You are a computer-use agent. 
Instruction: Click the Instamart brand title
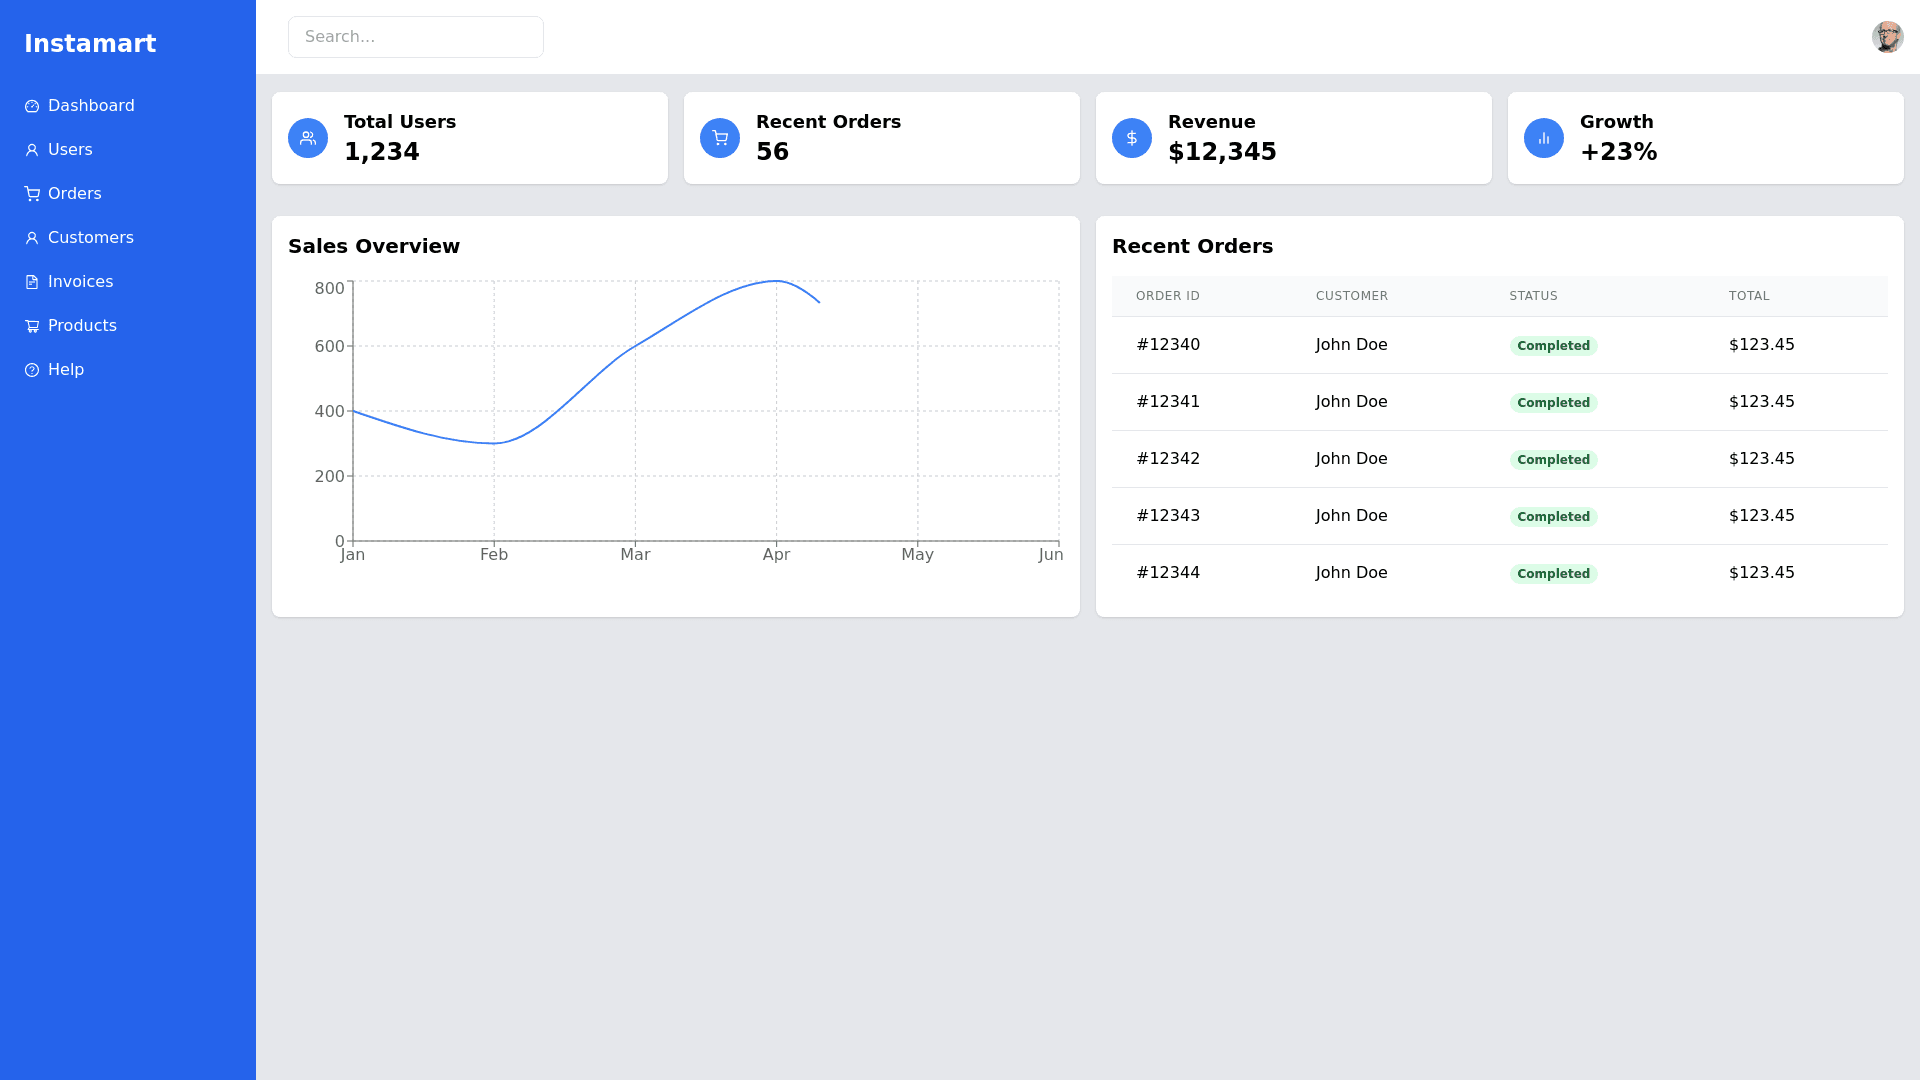[90, 44]
